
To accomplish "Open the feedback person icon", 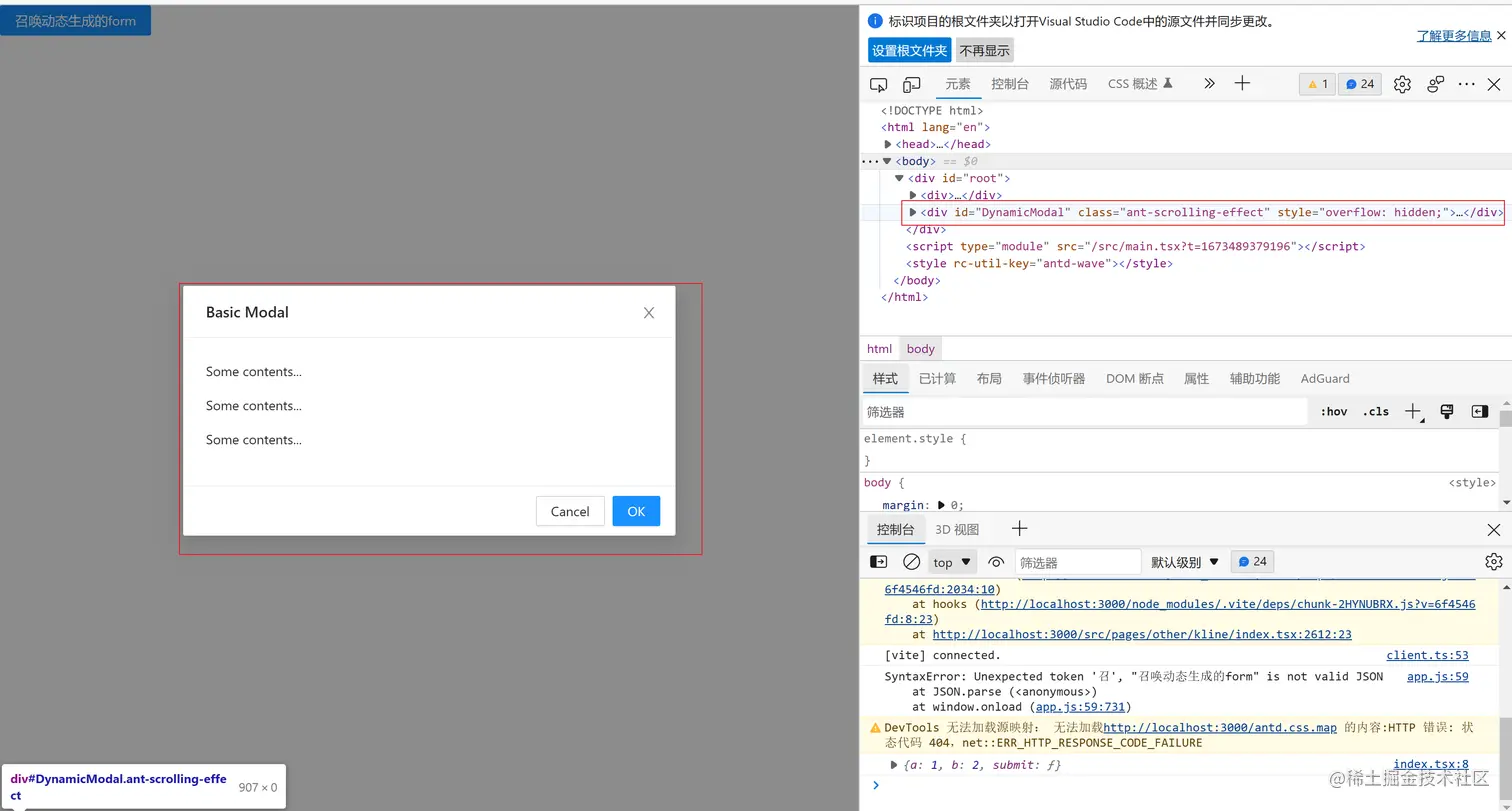I will coord(1435,84).
